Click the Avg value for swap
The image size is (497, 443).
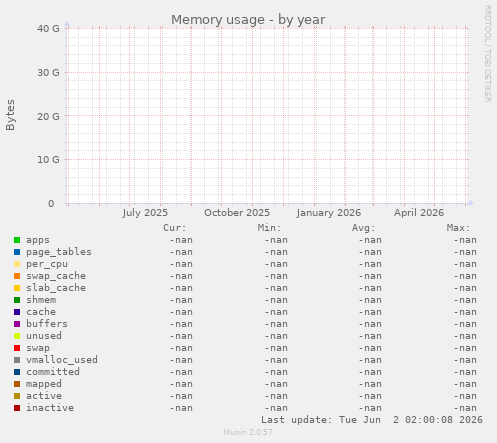click(x=370, y=348)
